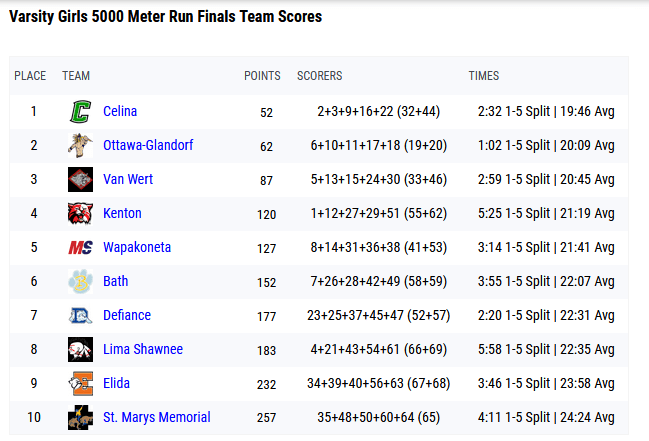Image resolution: width=649 pixels, height=441 pixels.
Task: Click the SCORERS column header
Action: click(x=320, y=76)
